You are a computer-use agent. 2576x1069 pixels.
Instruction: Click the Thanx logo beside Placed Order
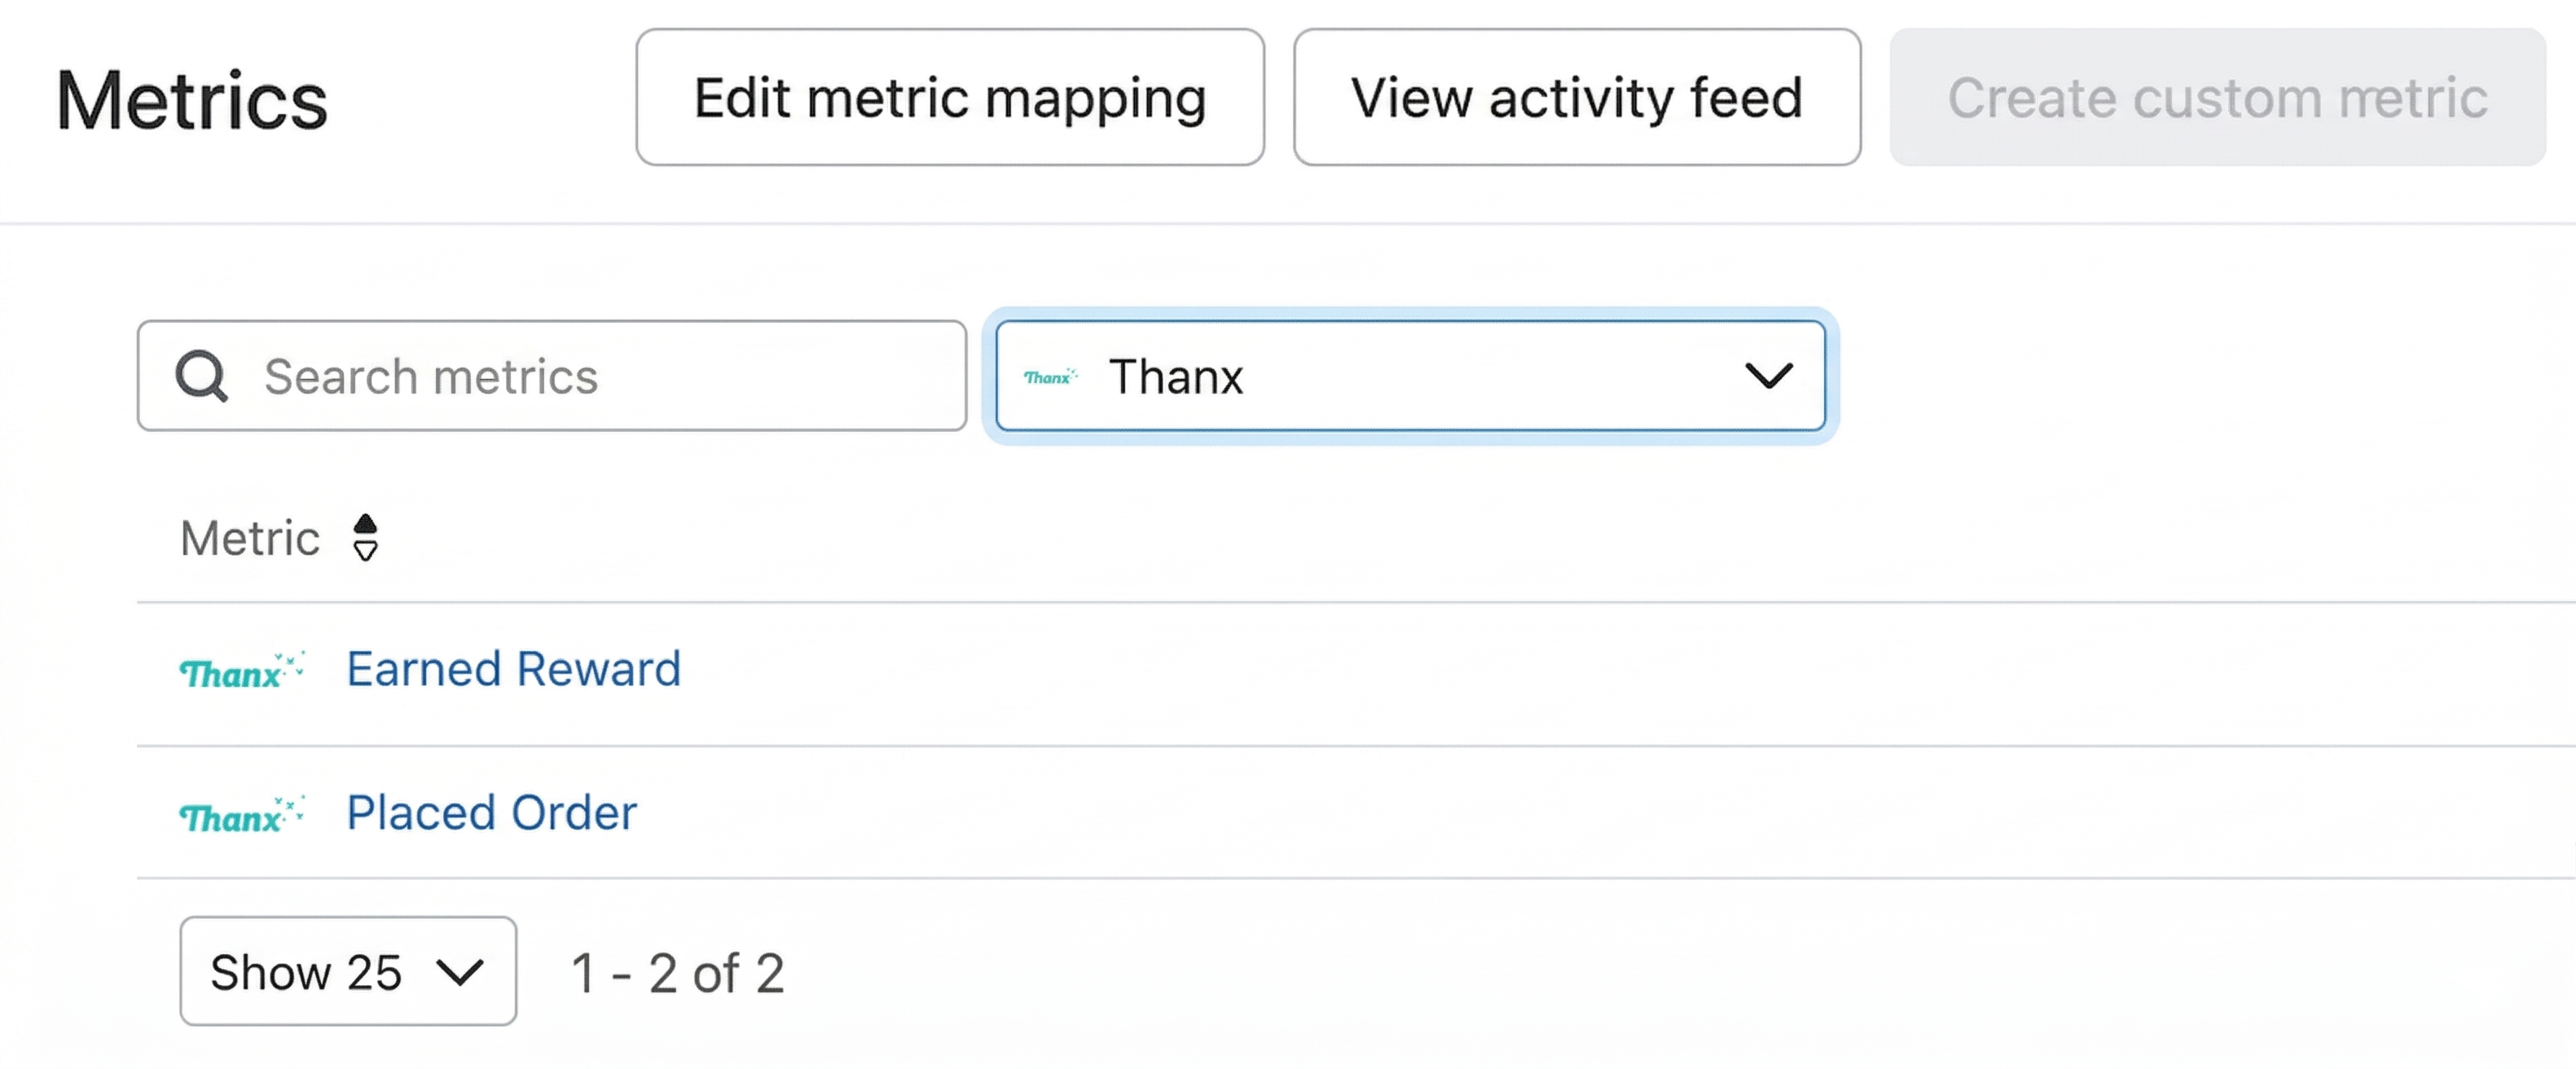tap(240, 815)
